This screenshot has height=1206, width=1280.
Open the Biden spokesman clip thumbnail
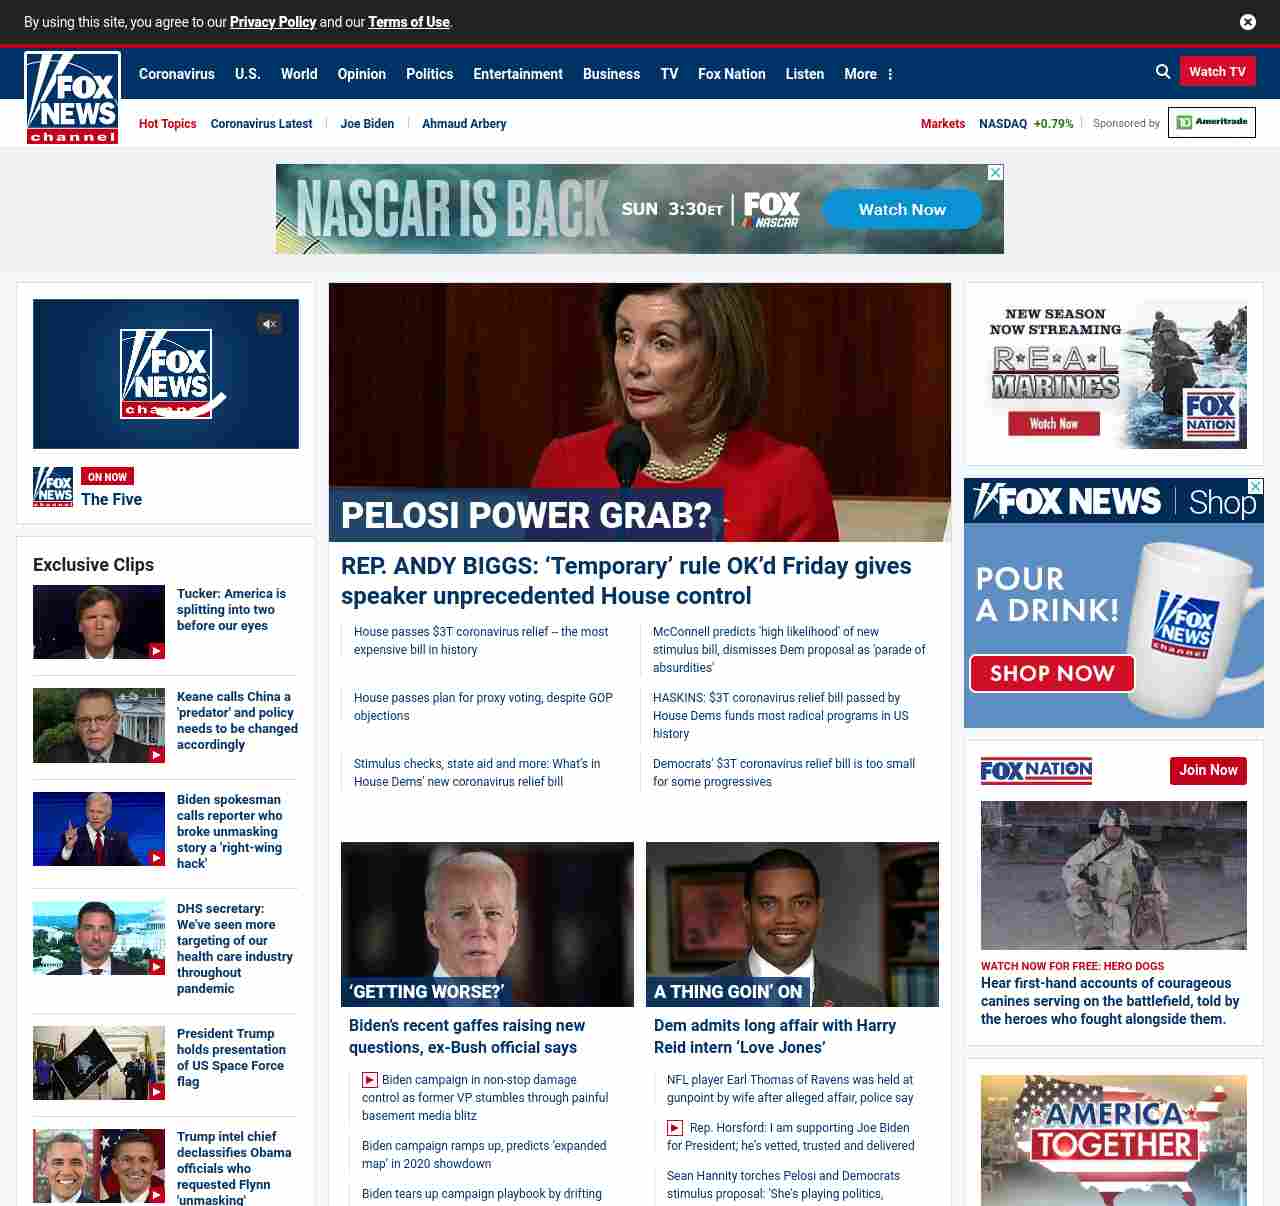point(99,829)
